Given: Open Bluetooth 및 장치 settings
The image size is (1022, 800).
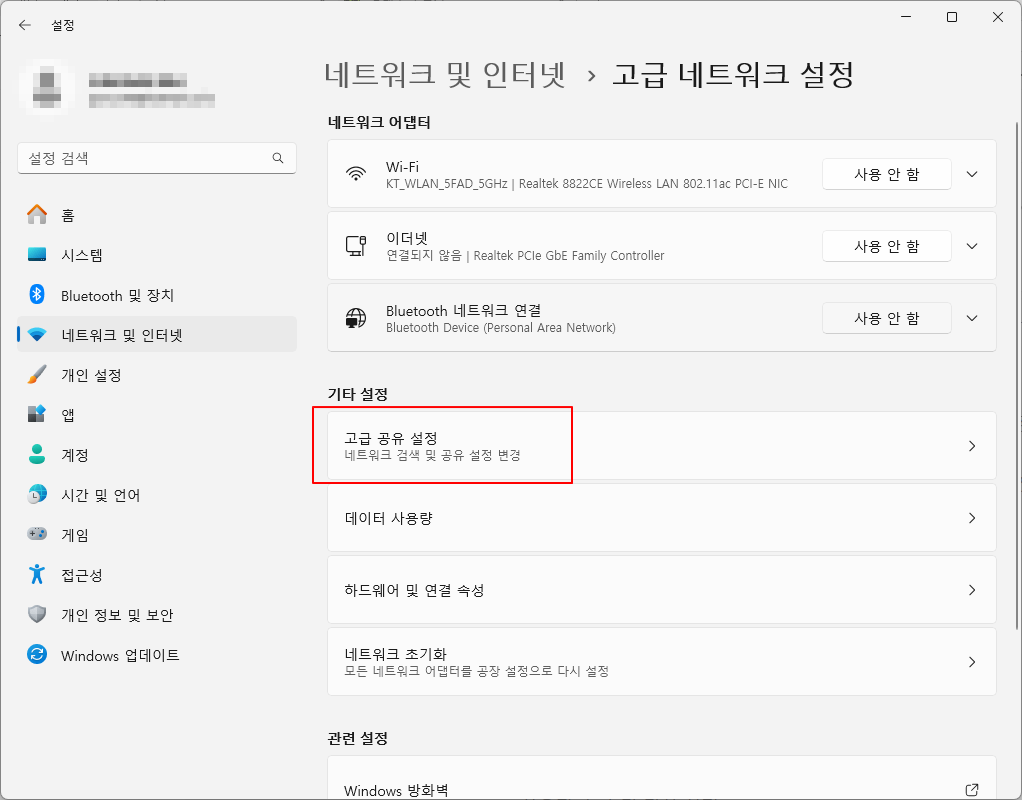Looking at the screenshot, I should pyautogui.click(x=41, y=294).
